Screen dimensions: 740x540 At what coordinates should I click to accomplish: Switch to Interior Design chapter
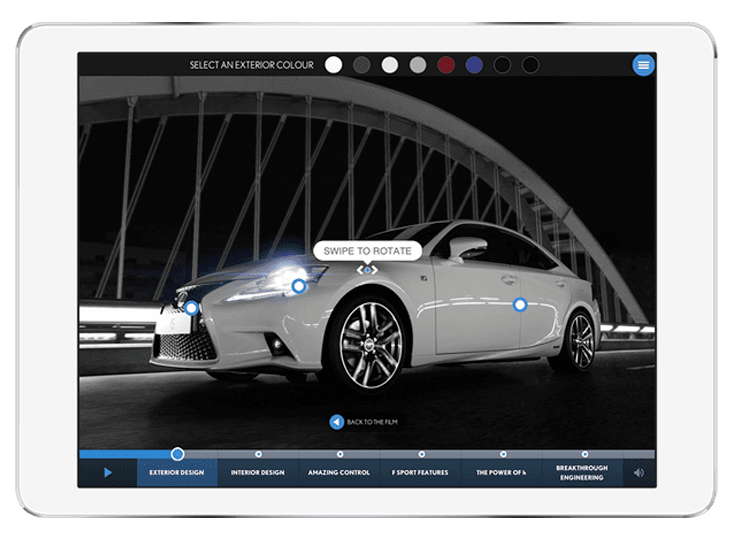coord(258,472)
